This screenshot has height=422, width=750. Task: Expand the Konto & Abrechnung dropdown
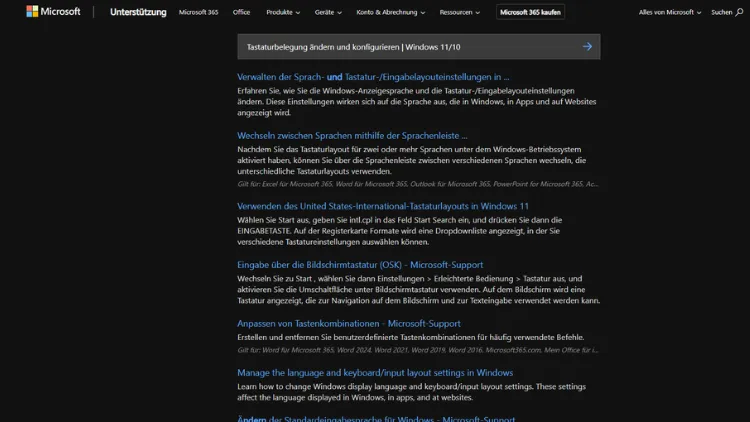[x=390, y=12]
